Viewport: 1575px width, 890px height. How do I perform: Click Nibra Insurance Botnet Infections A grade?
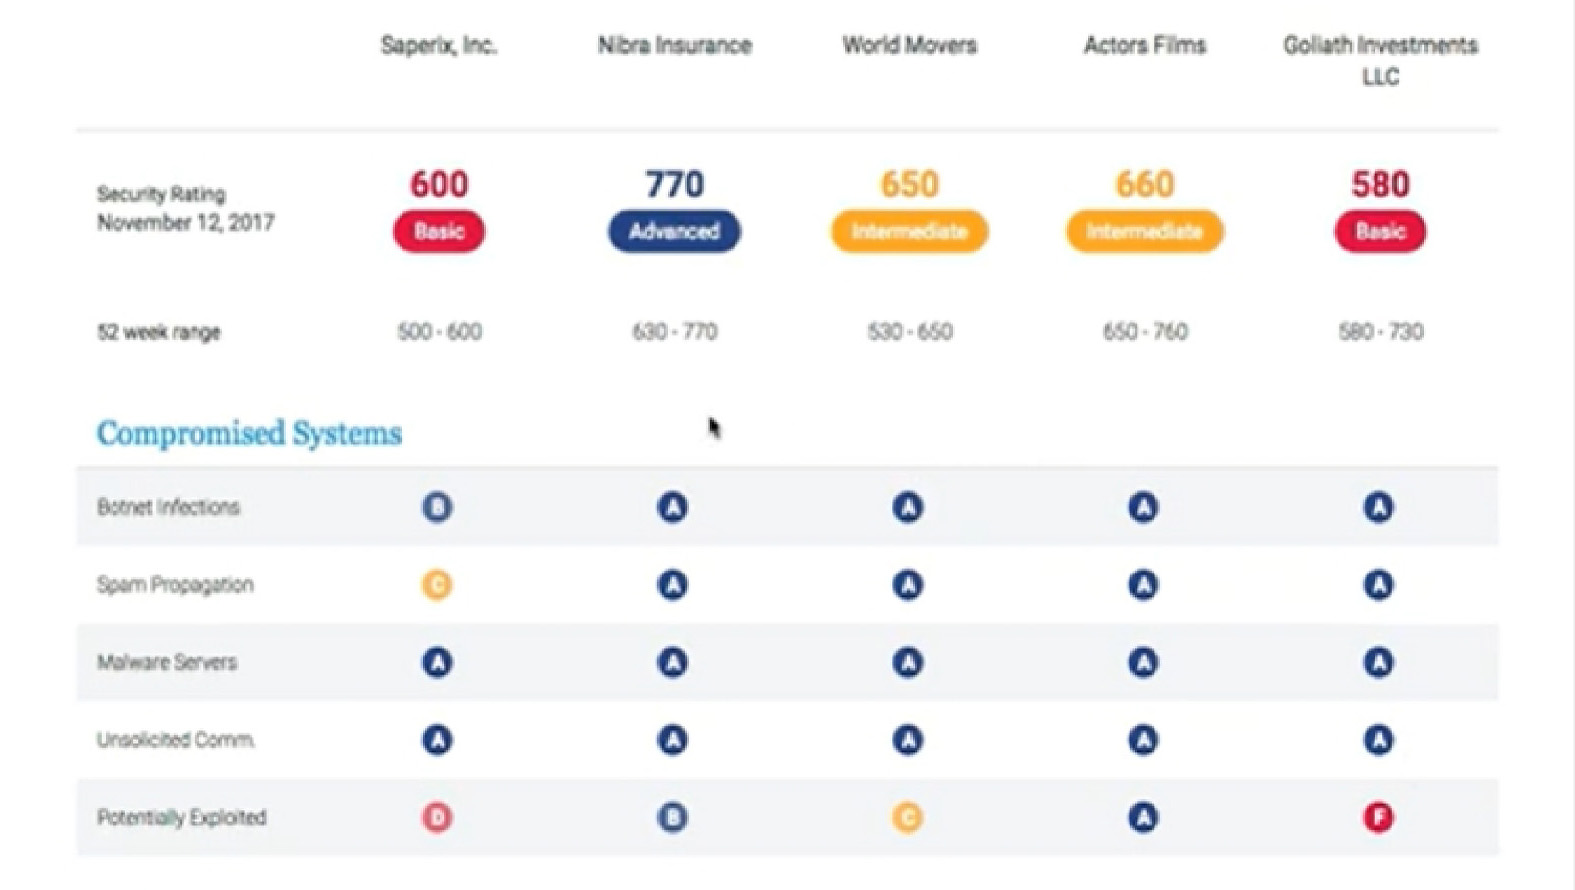tap(672, 507)
